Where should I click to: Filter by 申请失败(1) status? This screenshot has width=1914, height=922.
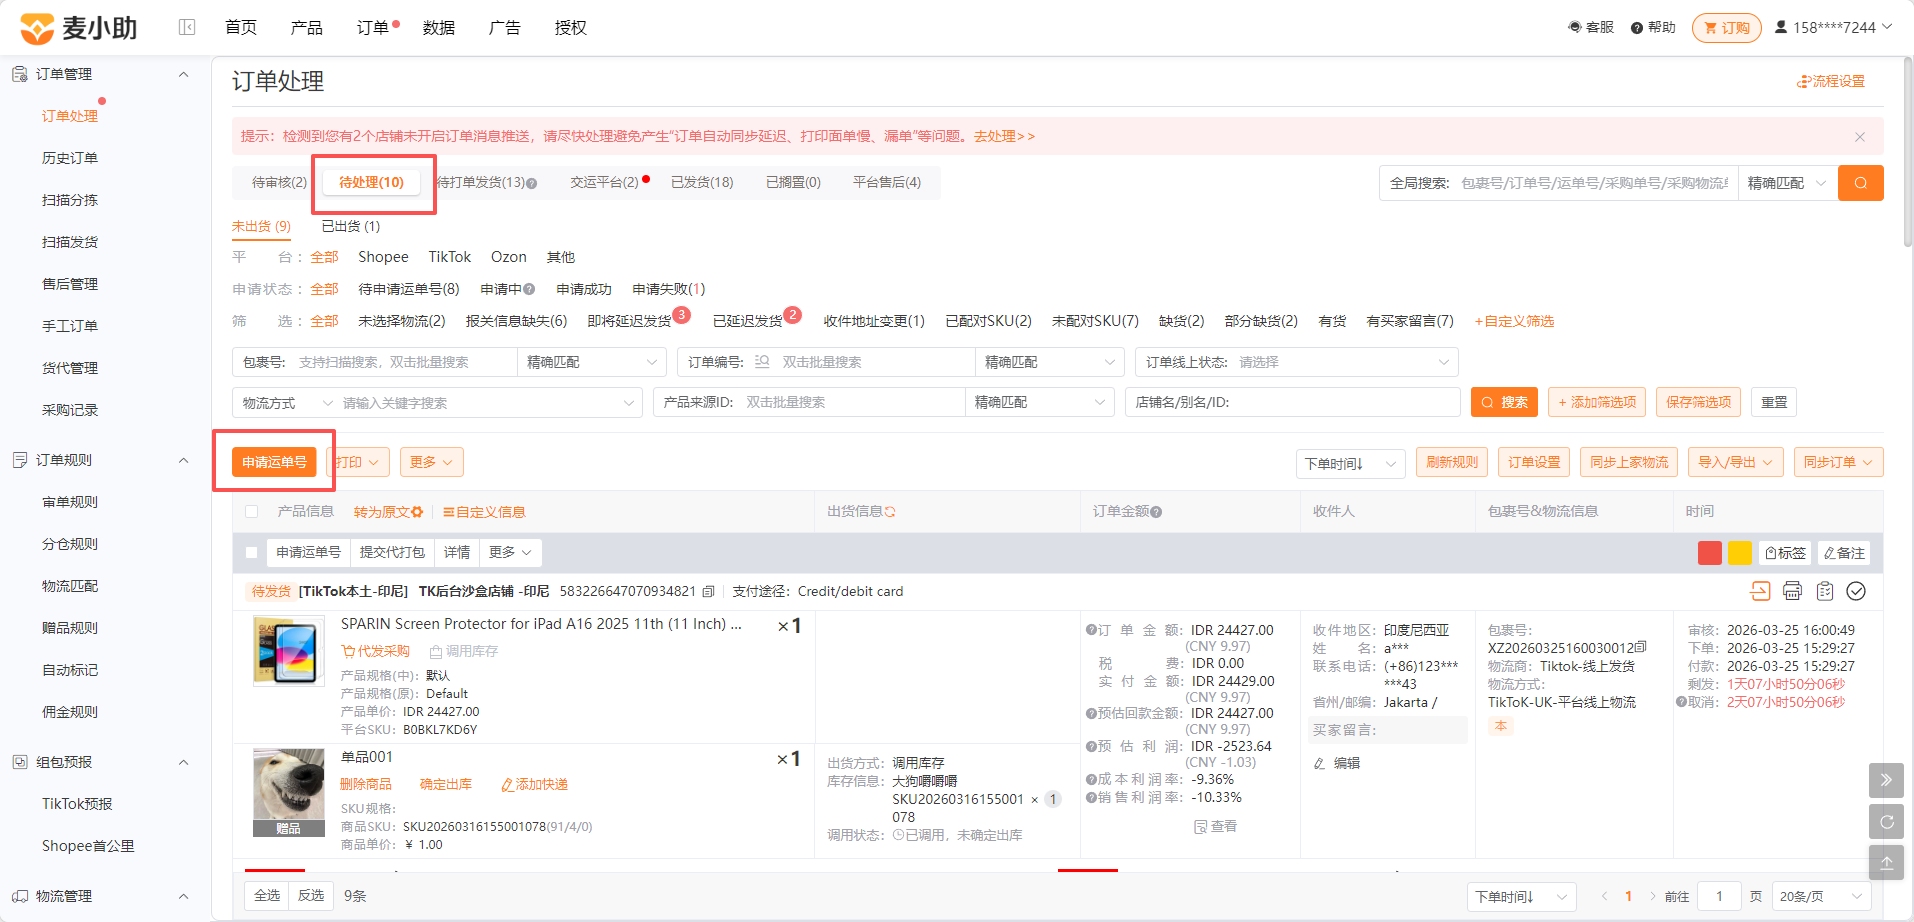click(669, 289)
